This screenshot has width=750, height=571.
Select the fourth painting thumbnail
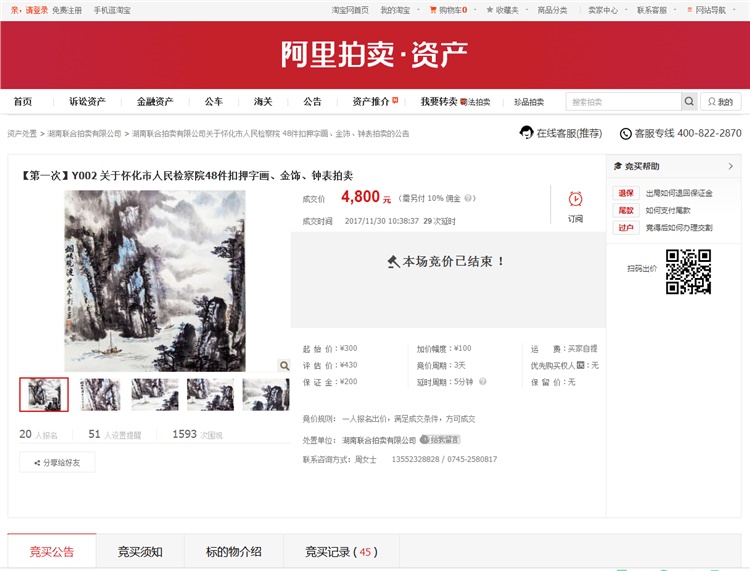pyautogui.click(x=210, y=395)
